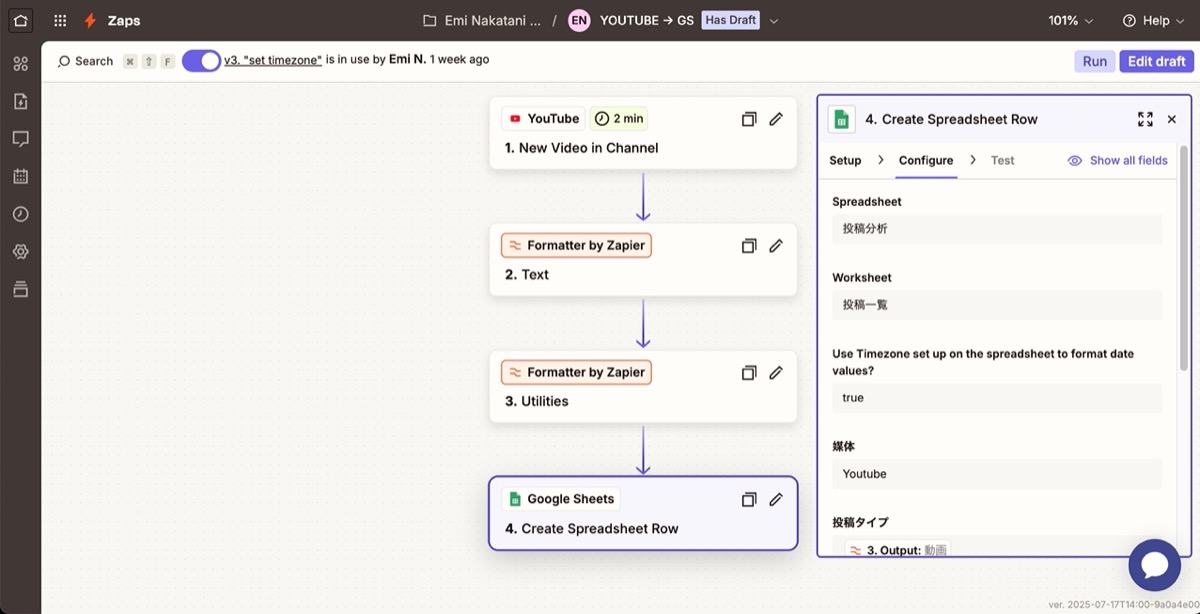
Task: Click the EN user avatar
Action: coord(579,20)
